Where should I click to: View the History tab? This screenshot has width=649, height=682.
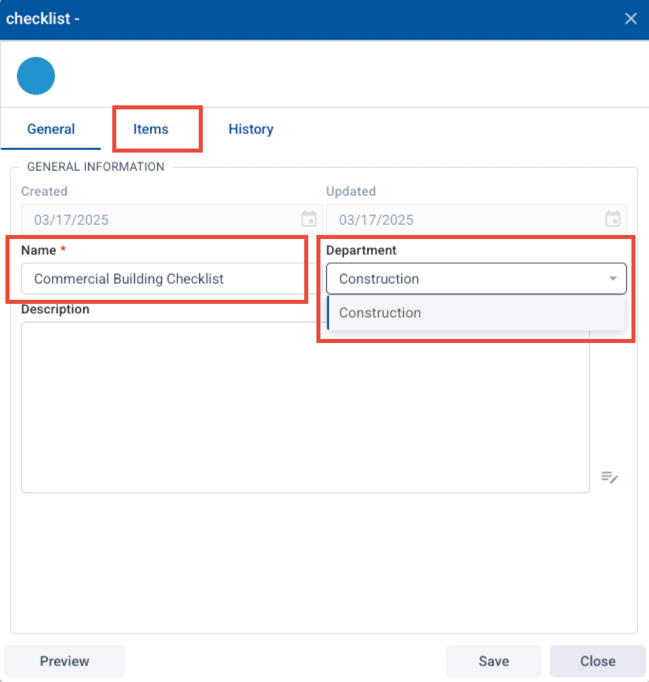pyautogui.click(x=250, y=129)
